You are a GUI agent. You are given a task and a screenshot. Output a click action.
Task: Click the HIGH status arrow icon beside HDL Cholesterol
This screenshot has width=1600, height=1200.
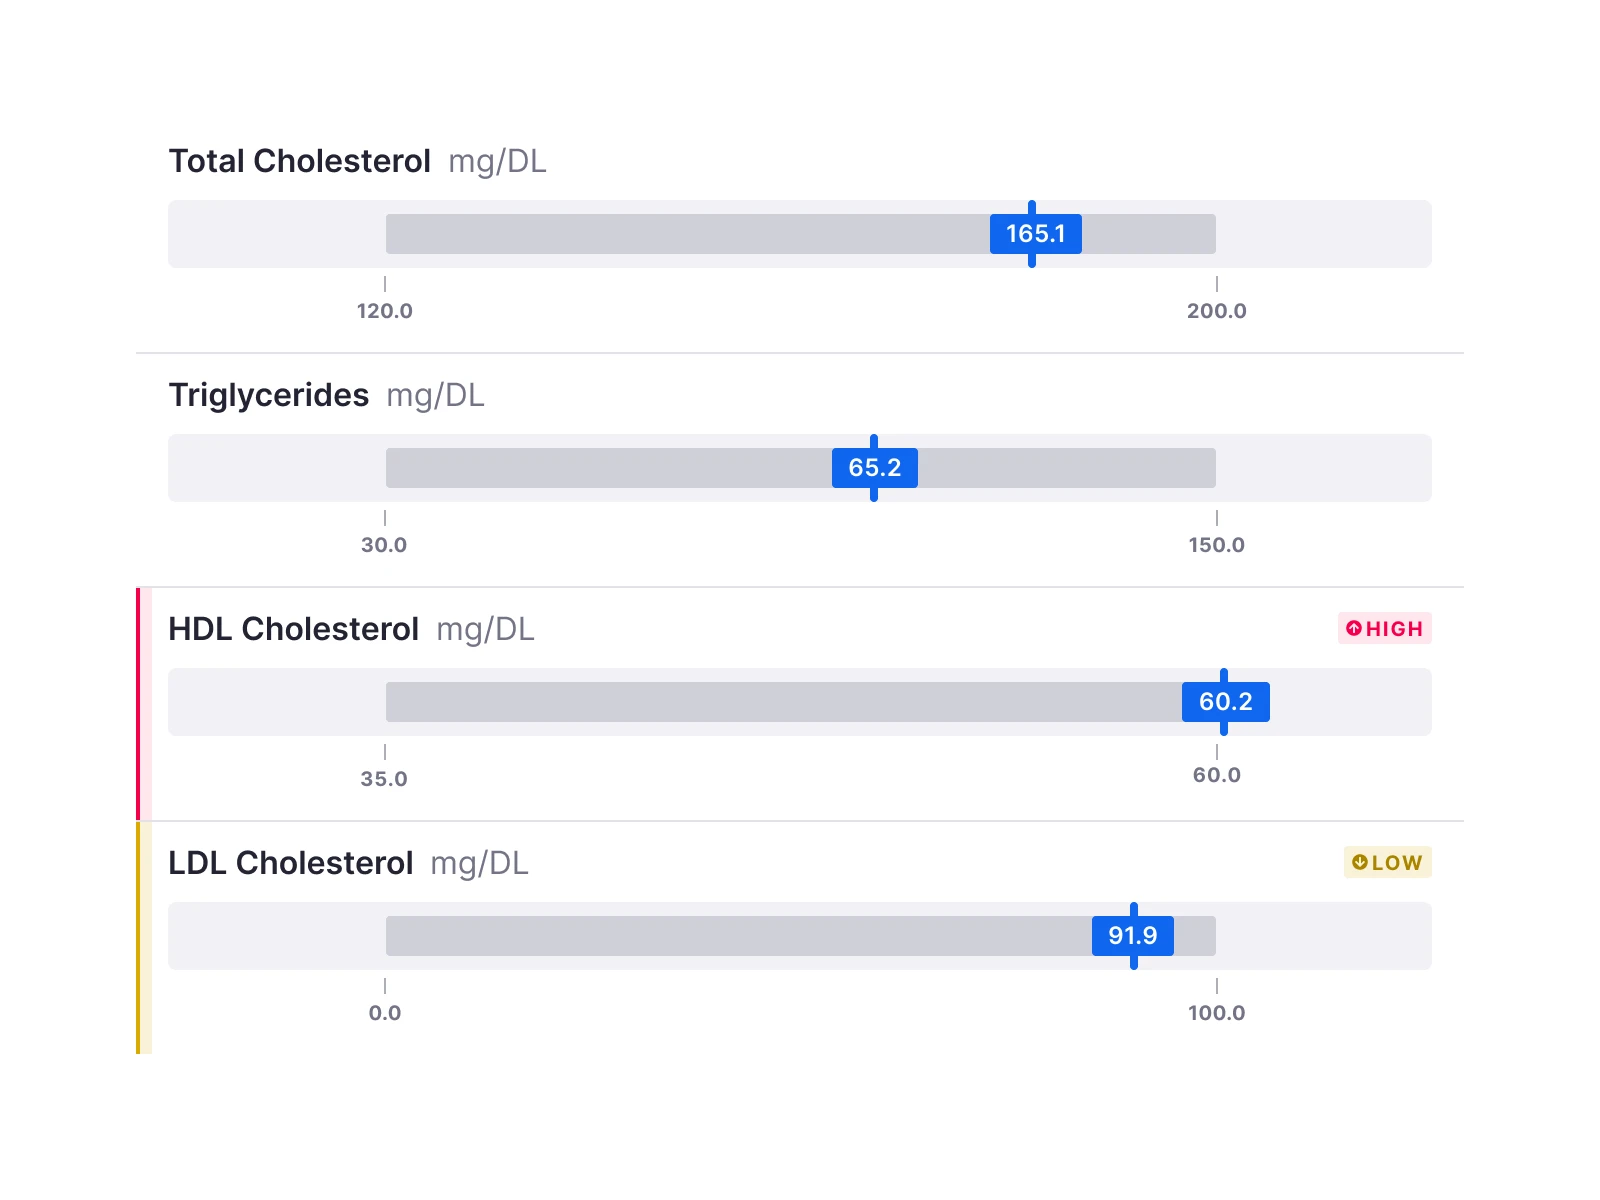[1354, 628]
